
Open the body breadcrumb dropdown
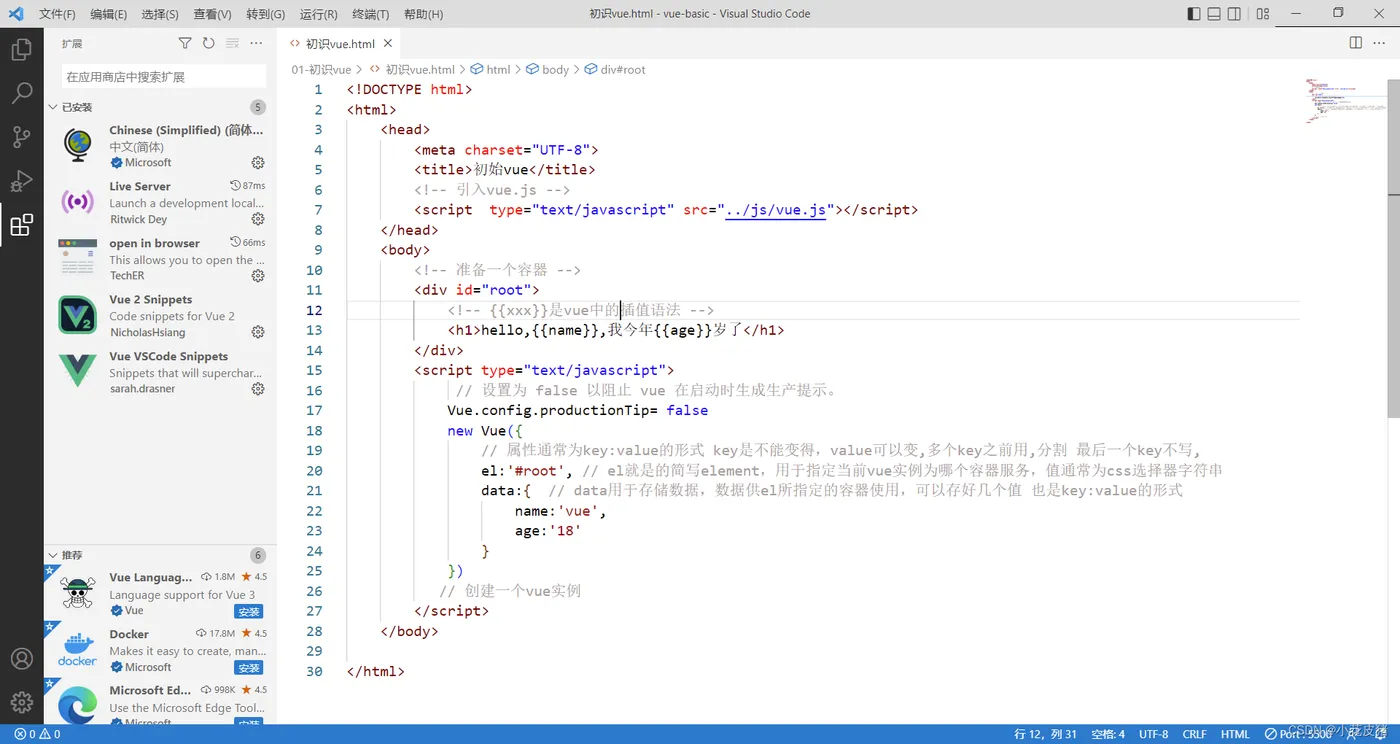(547, 70)
